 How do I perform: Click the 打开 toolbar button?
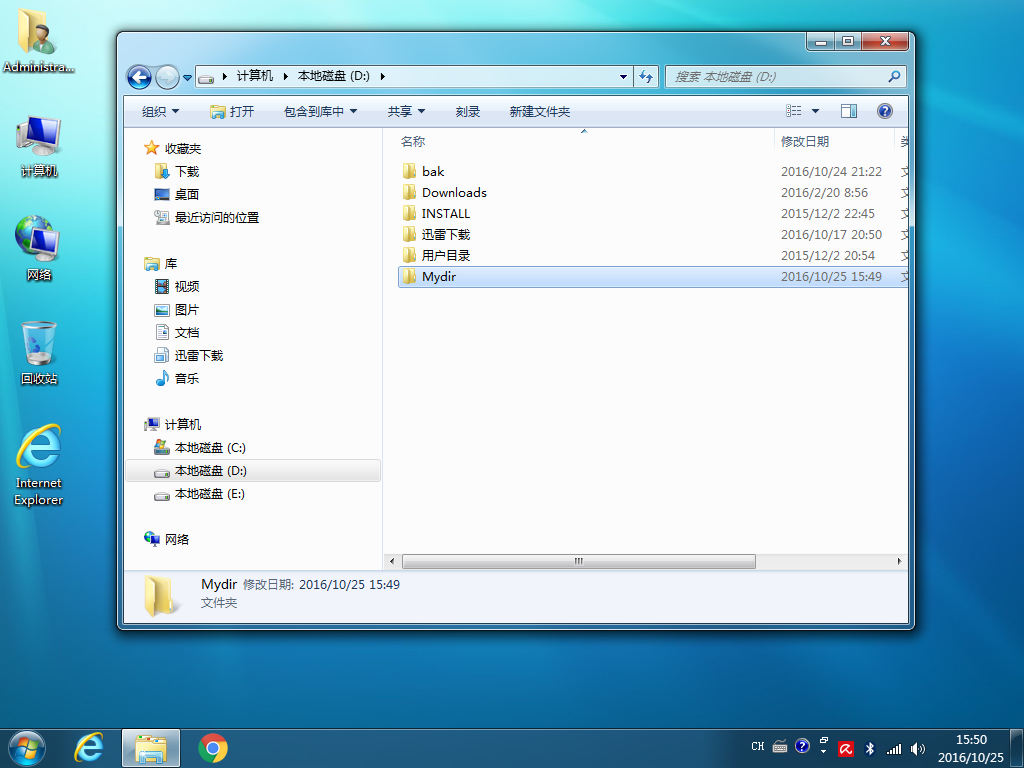(x=232, y=112)
